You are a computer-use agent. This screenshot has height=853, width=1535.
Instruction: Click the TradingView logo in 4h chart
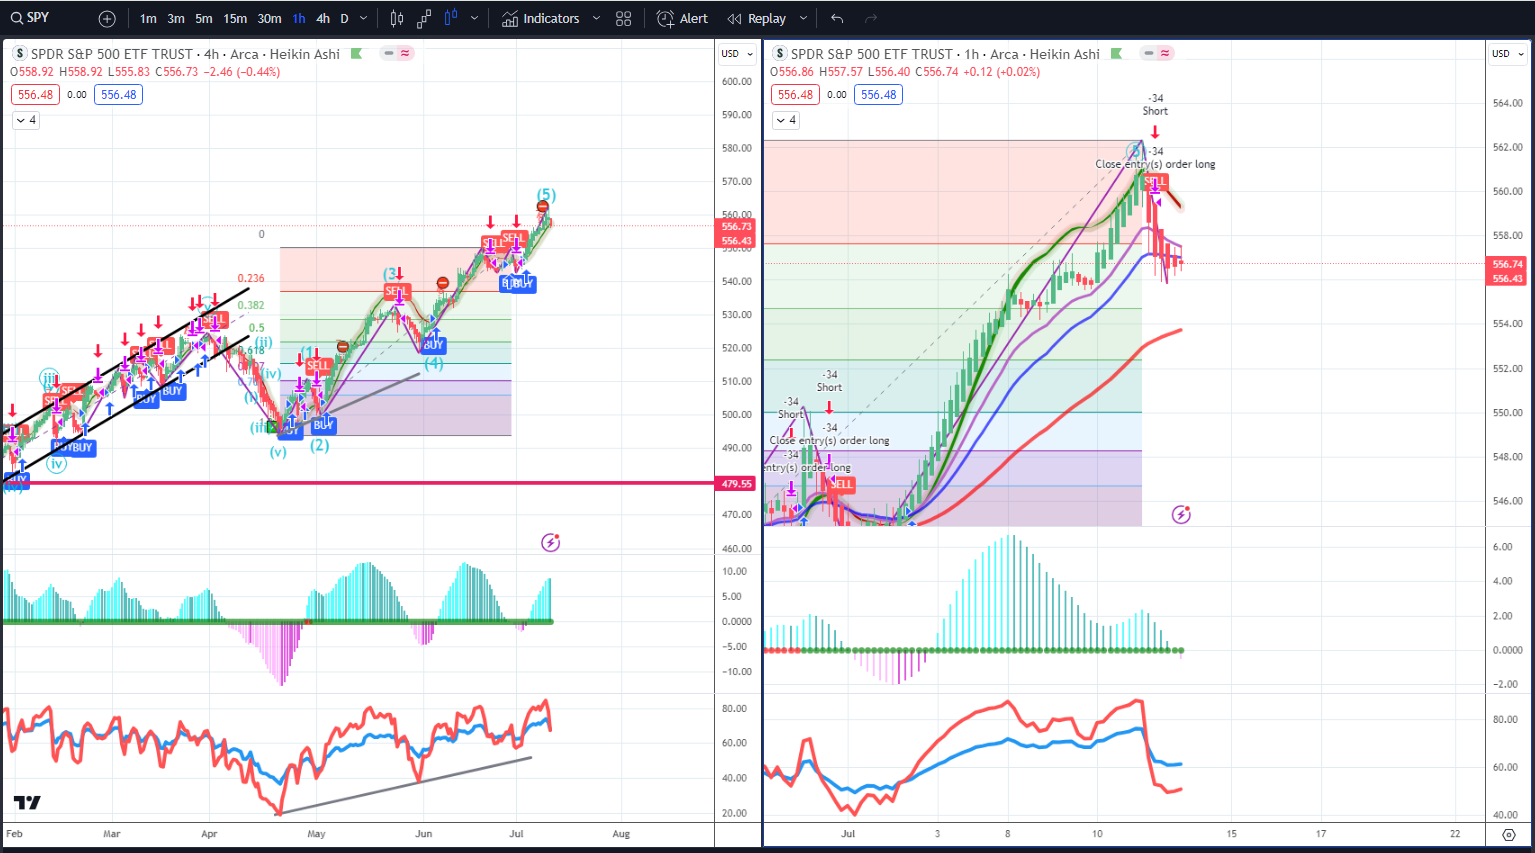pos(27,802)
